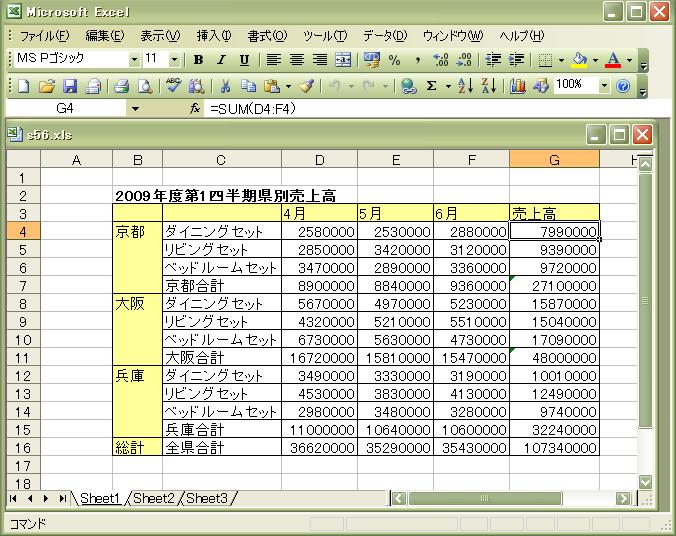Image resolution: width=676 pixels, height=536 pixels.
Task: Open the Research tool
Action: tap(197, 86)
